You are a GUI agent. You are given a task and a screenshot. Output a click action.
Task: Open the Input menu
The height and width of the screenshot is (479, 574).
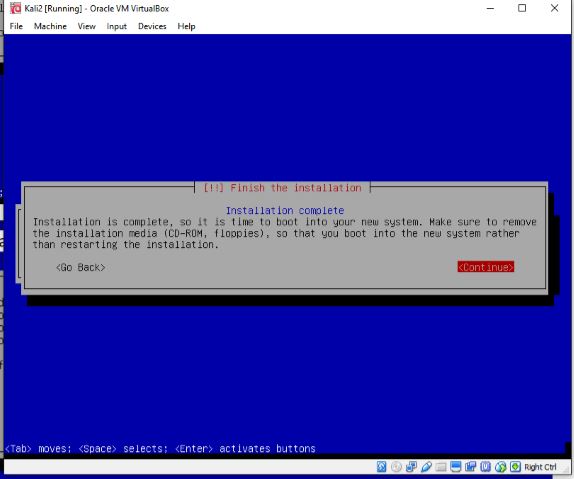pos(116,26)
